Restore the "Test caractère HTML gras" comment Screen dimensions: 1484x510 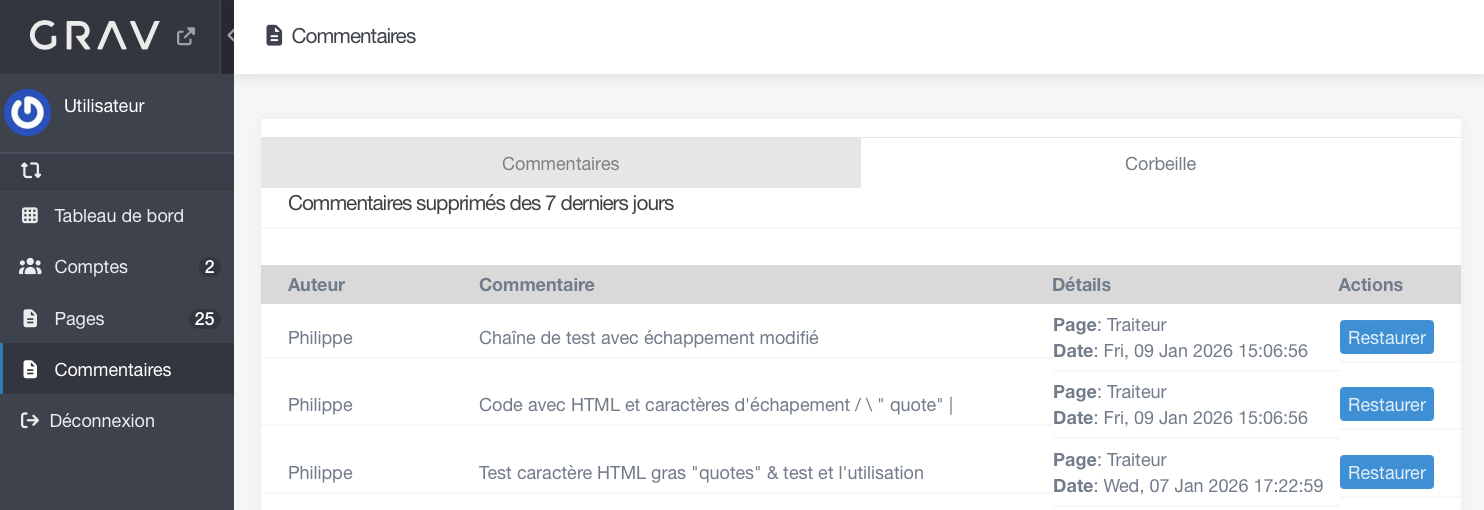[1386, 473]
